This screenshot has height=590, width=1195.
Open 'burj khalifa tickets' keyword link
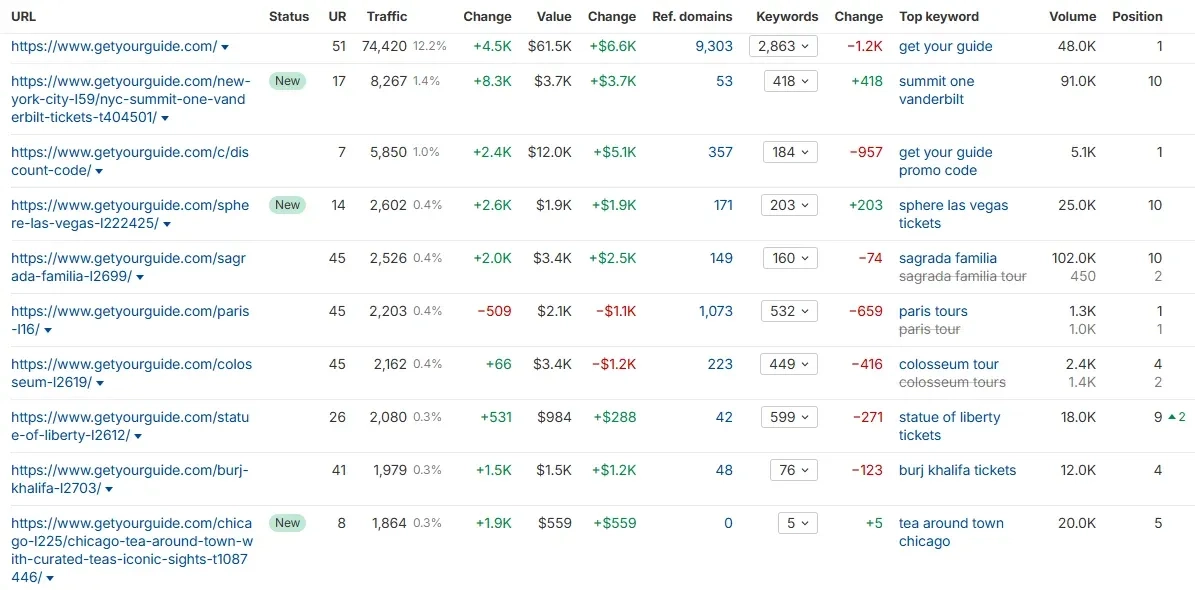[x=957, y=470]
